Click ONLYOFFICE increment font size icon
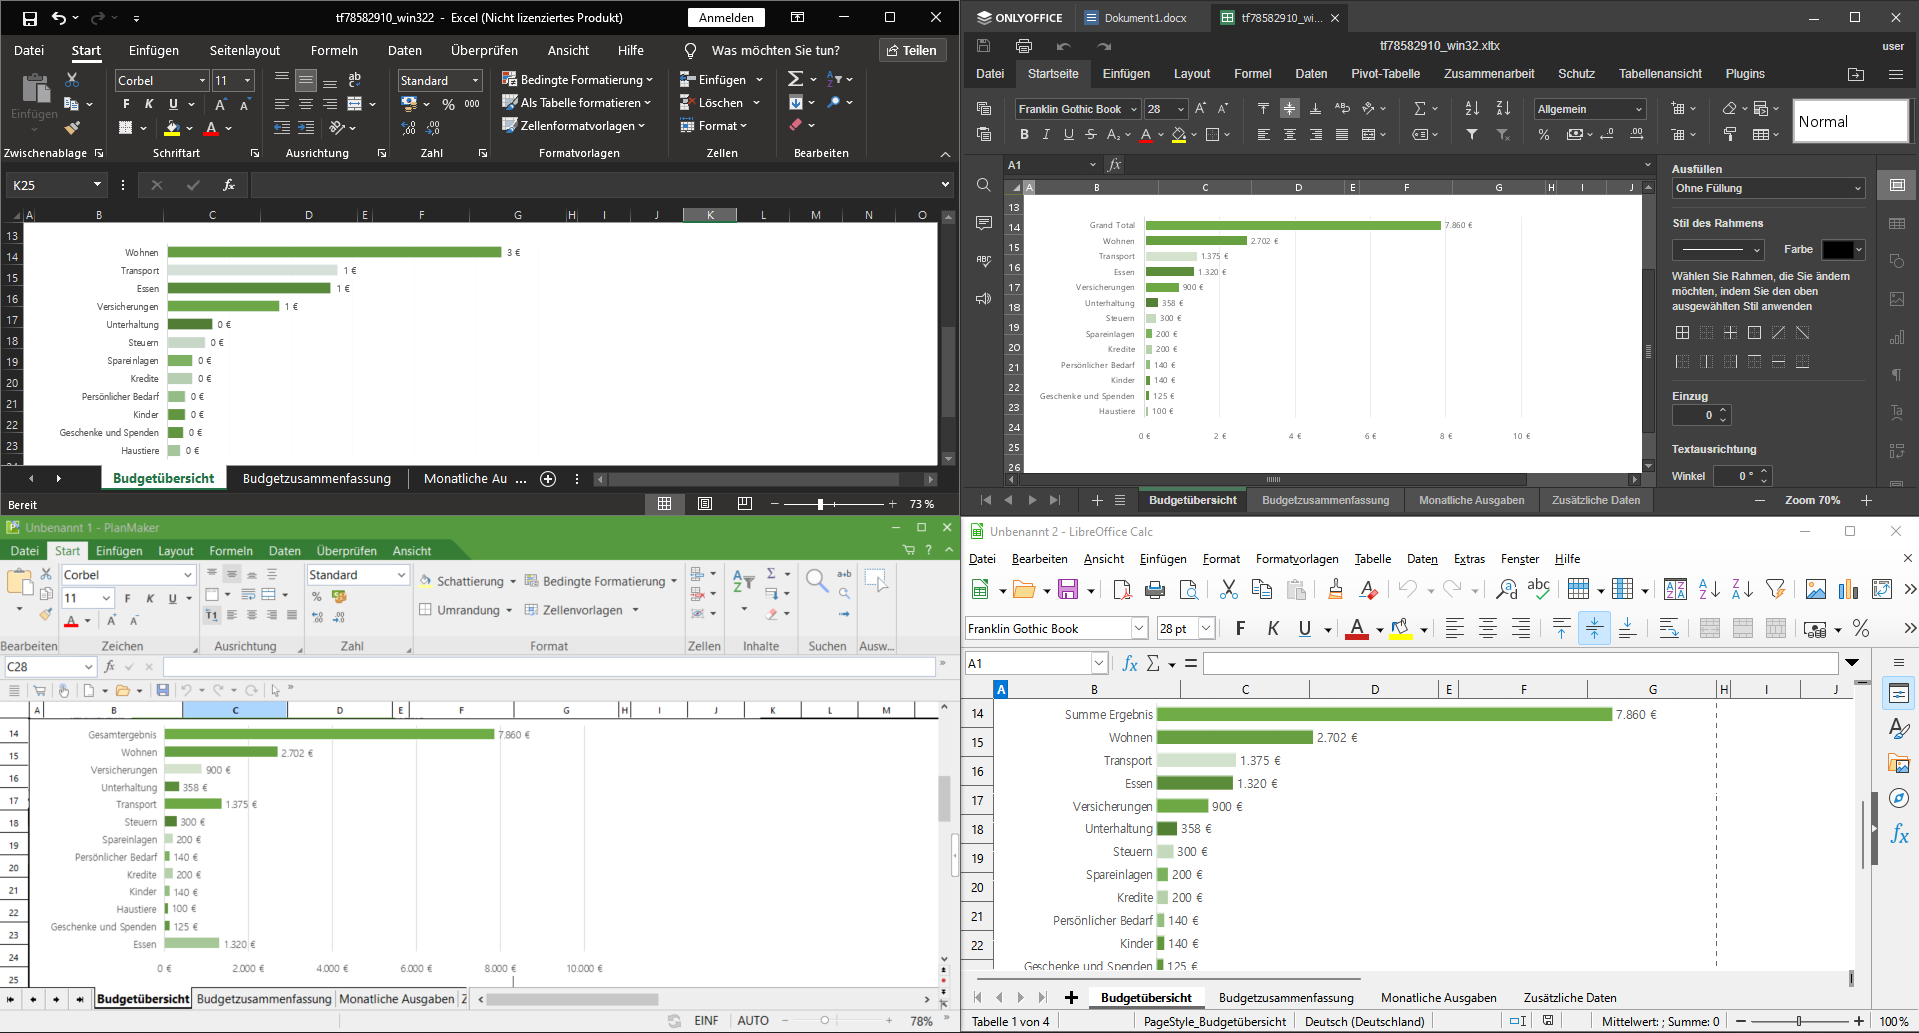This screenshot has width=1919, height=1033. tap(1200, 108)
